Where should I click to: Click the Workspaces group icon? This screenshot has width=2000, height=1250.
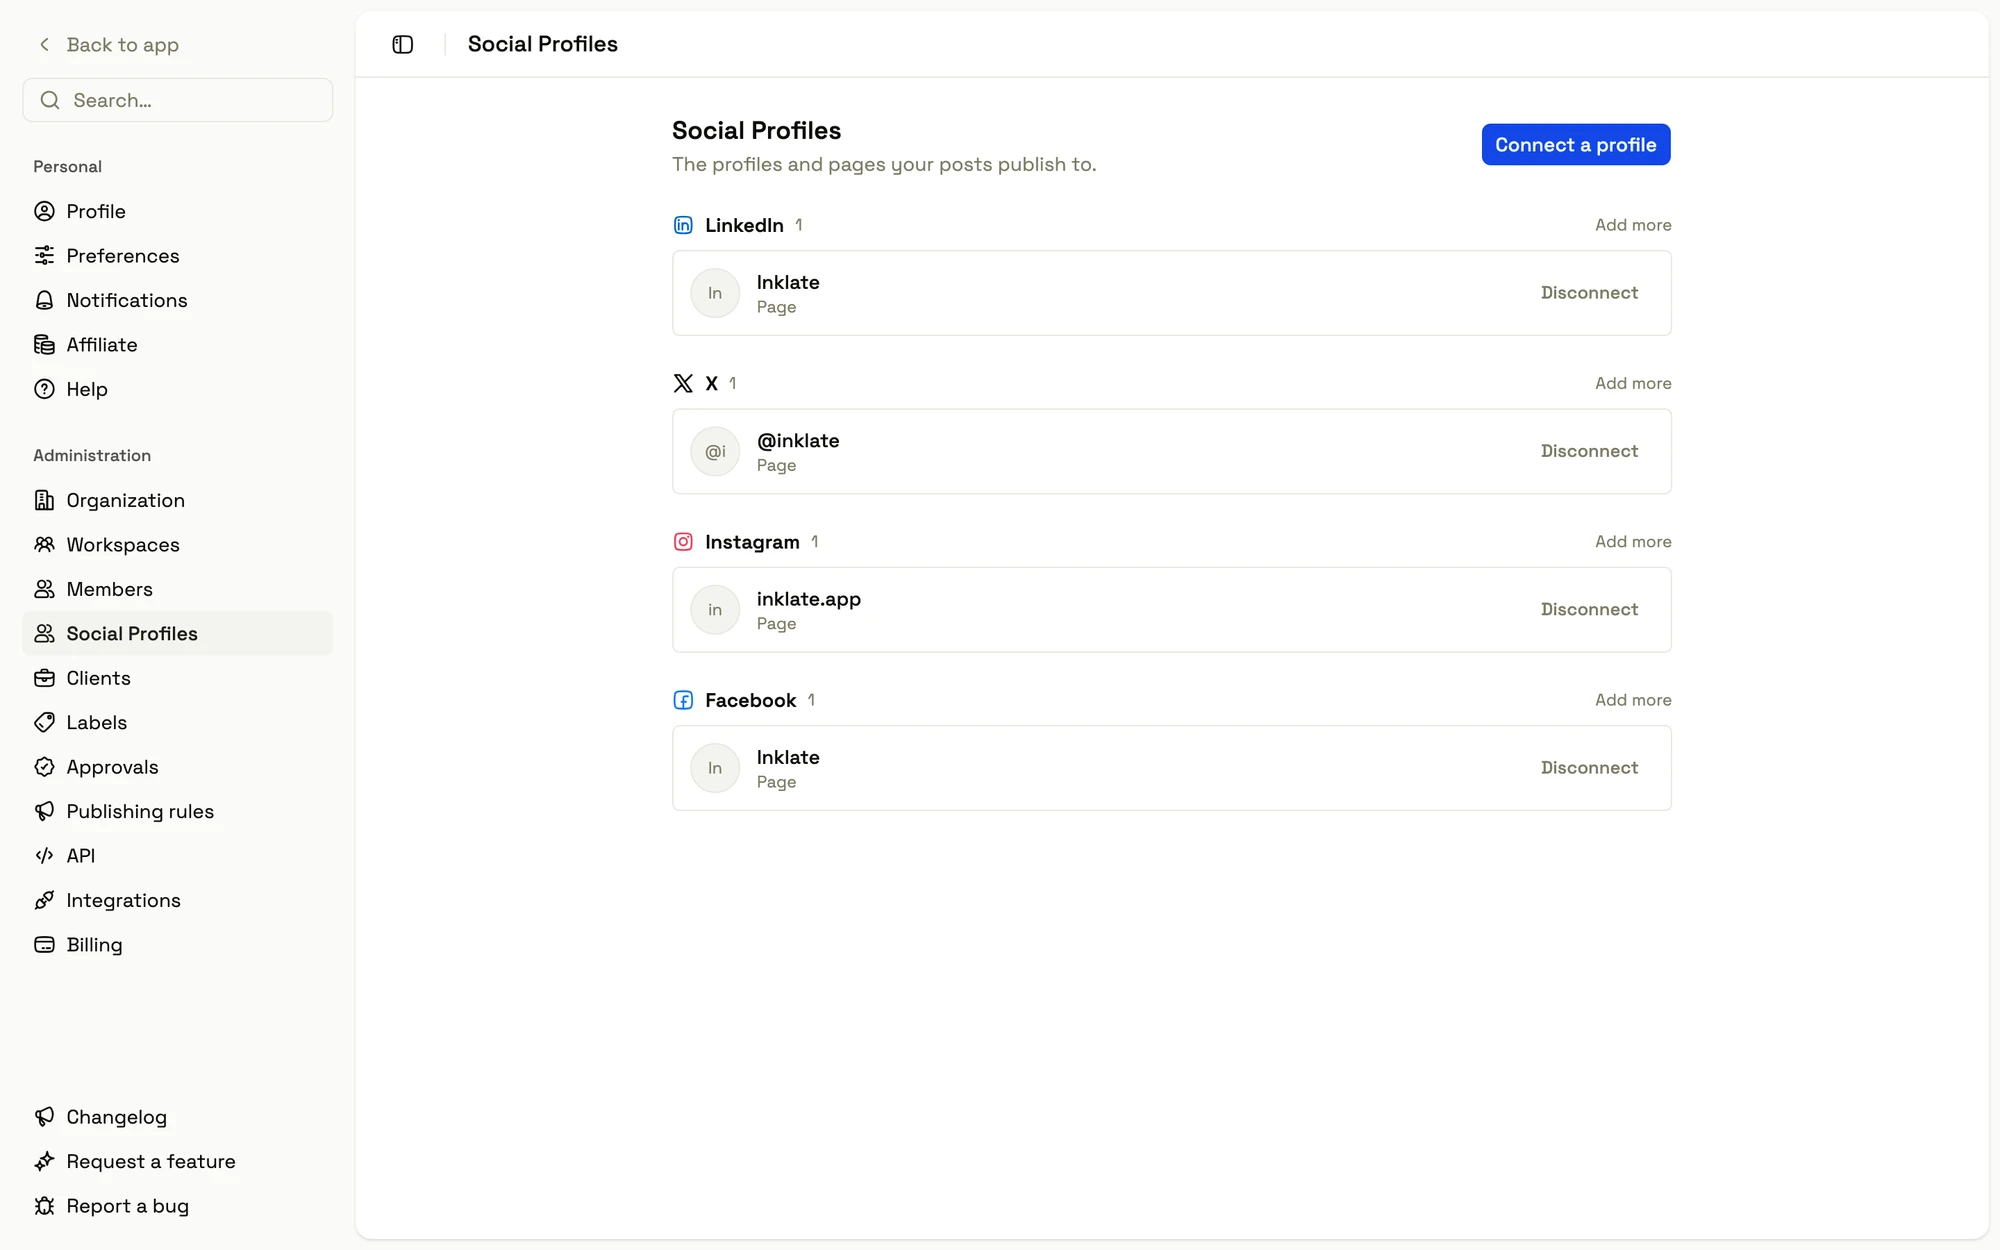click(44, 544)
